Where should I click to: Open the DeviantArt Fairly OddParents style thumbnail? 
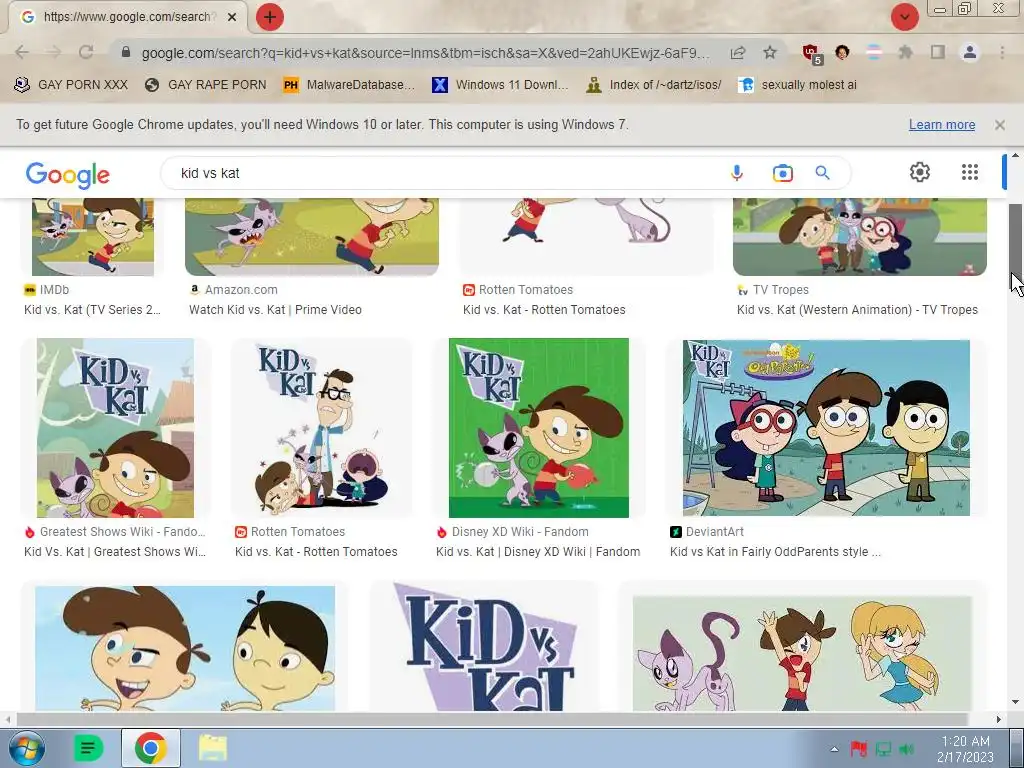826,428
